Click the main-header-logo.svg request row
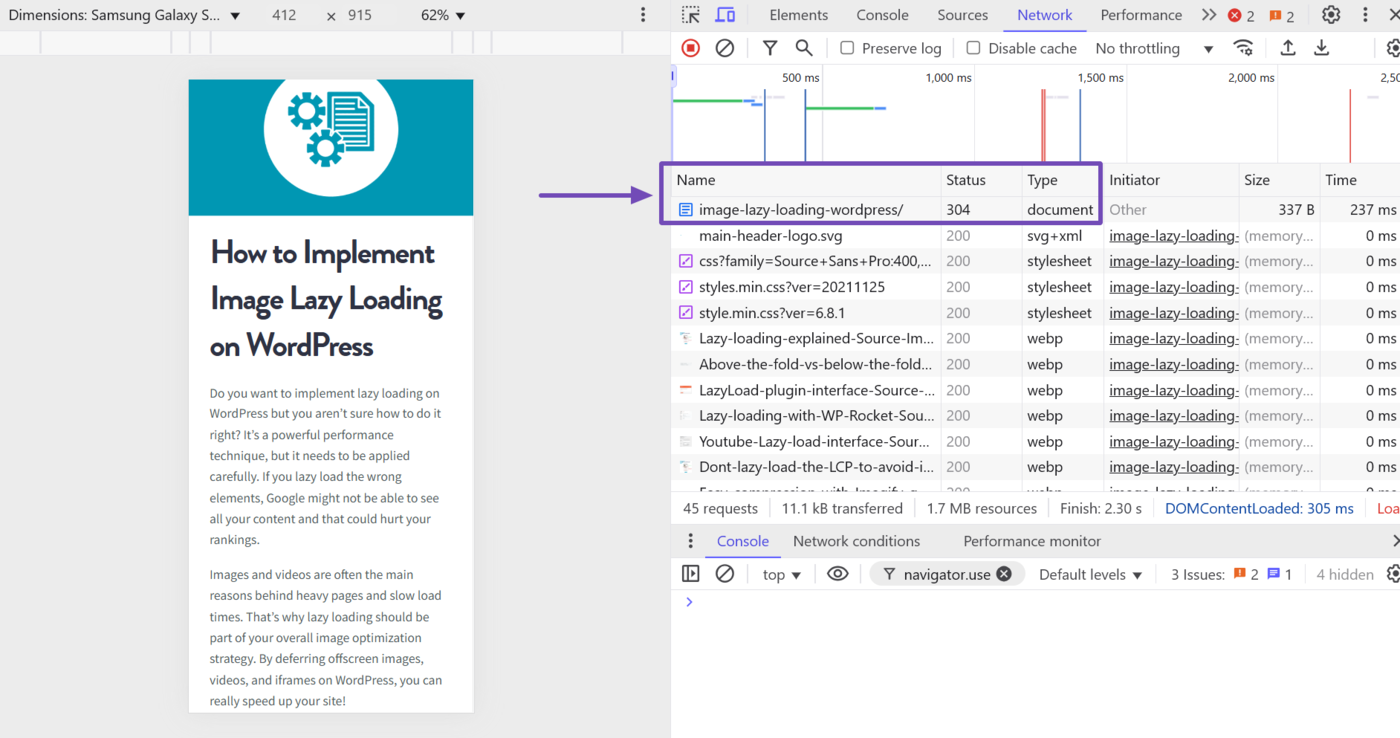This screenshot has height=738, width=1400. pos(770,236)
